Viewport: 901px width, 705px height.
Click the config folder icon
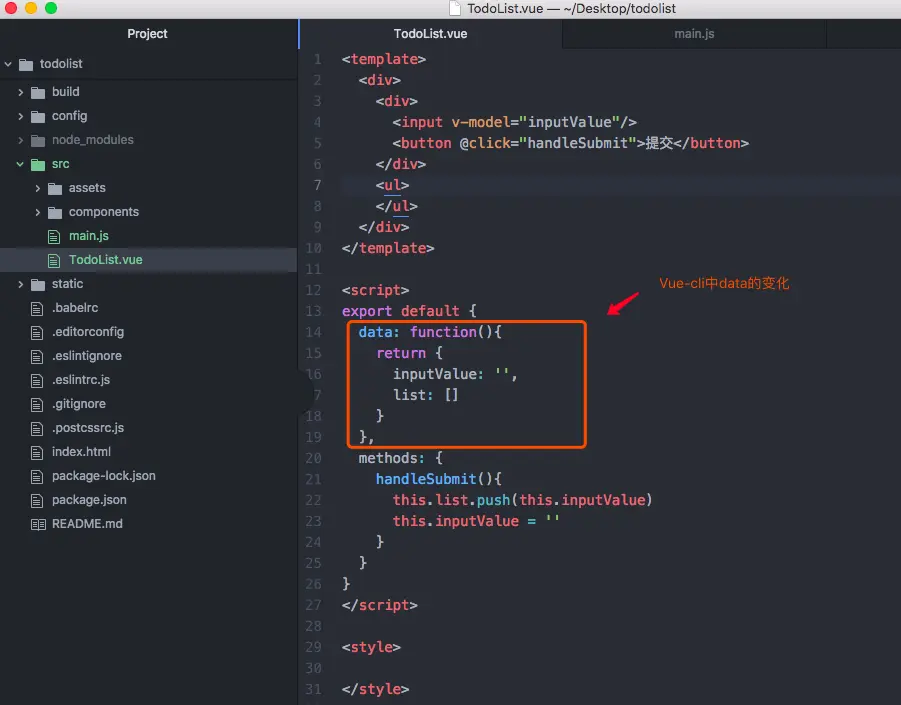pos(38,117)
